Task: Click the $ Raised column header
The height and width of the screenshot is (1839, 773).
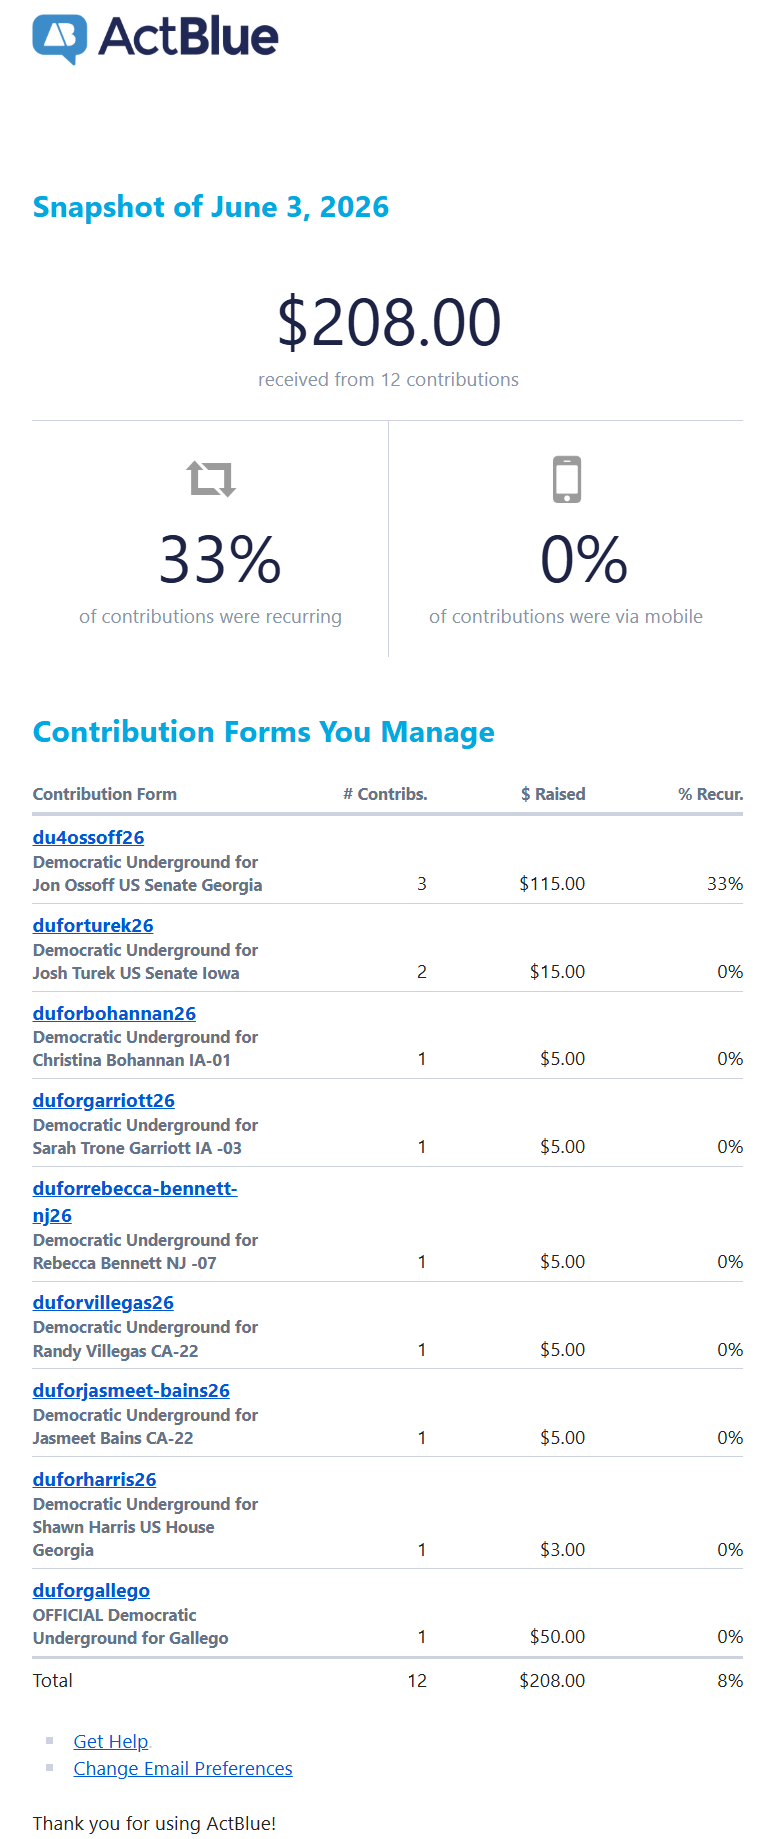Action: point(553,794)
